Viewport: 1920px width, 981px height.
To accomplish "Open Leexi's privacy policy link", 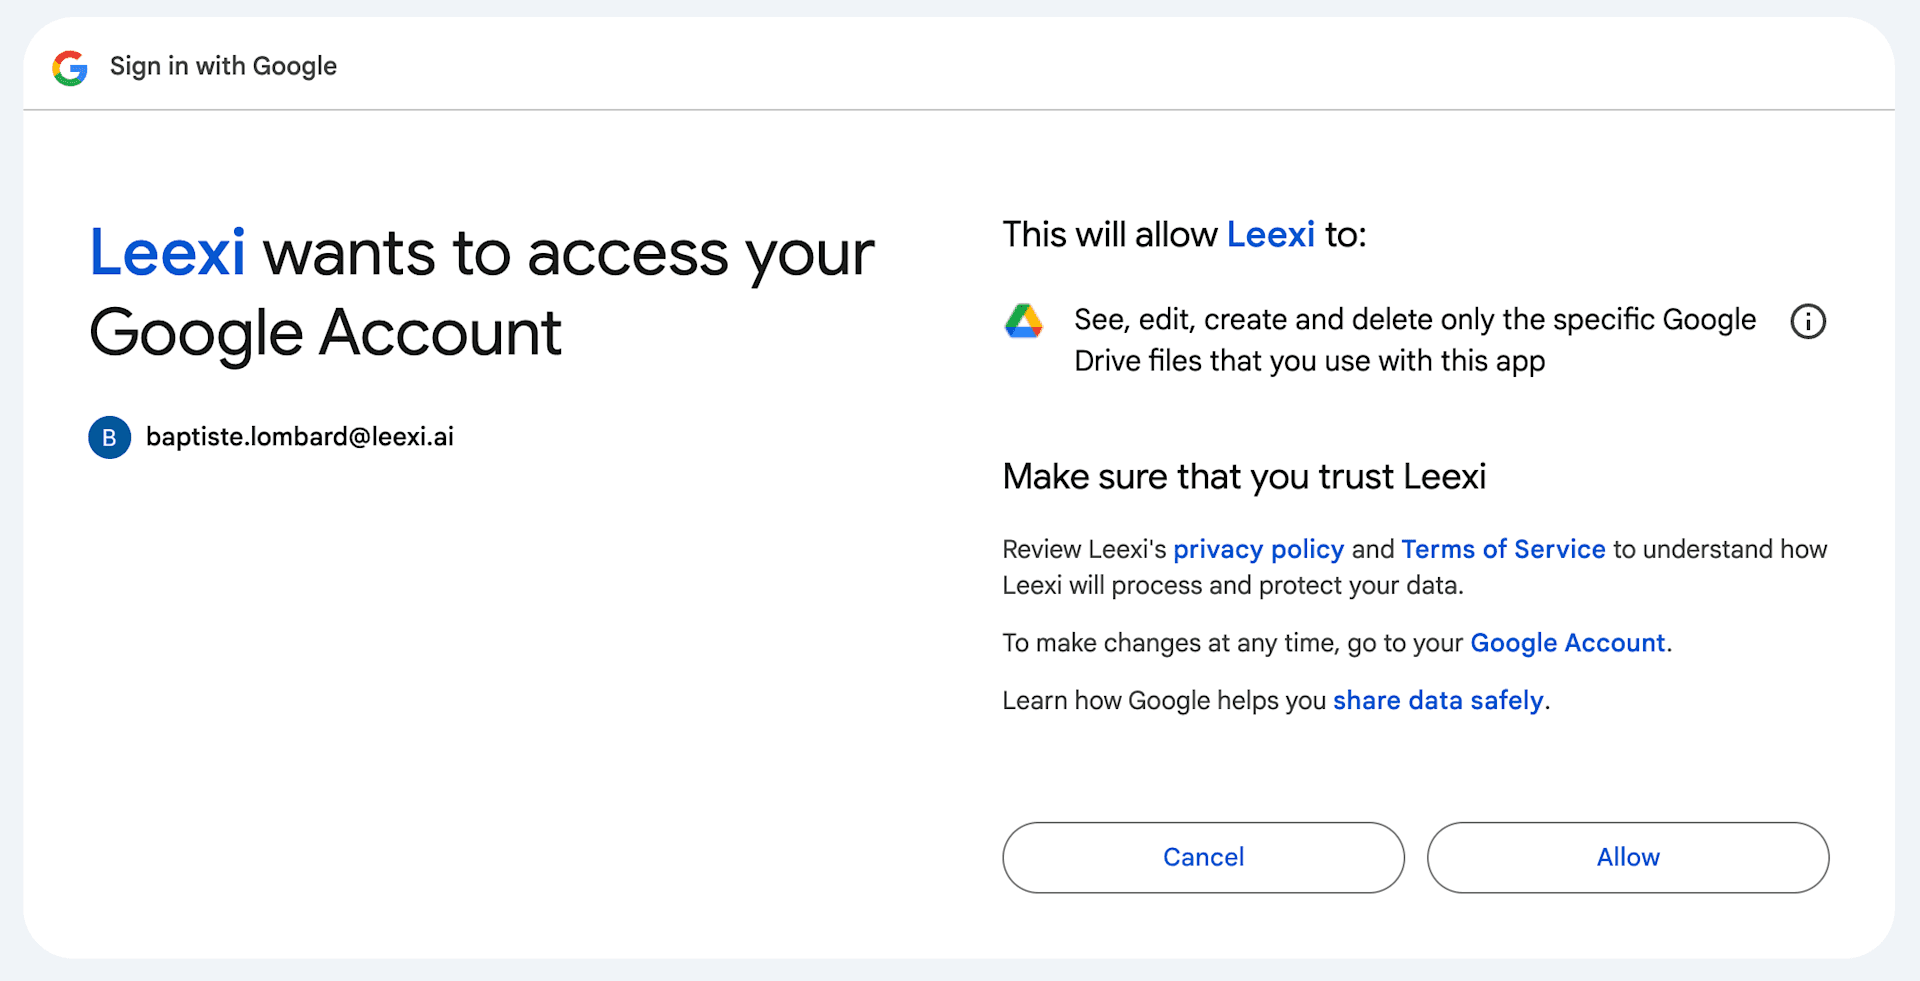I will click(x=1258, y=549).
